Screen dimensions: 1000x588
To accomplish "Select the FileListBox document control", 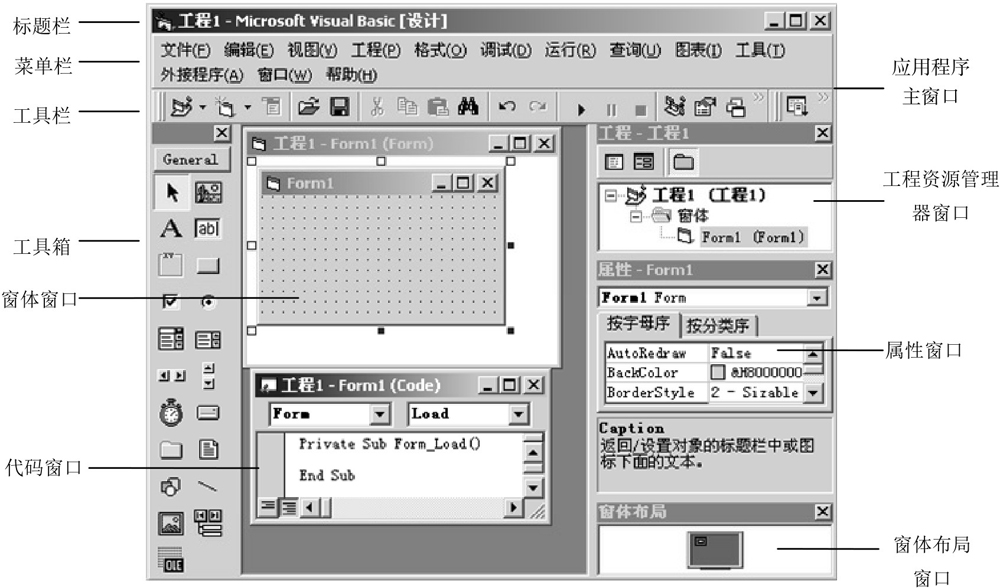I will pos(208,450).
